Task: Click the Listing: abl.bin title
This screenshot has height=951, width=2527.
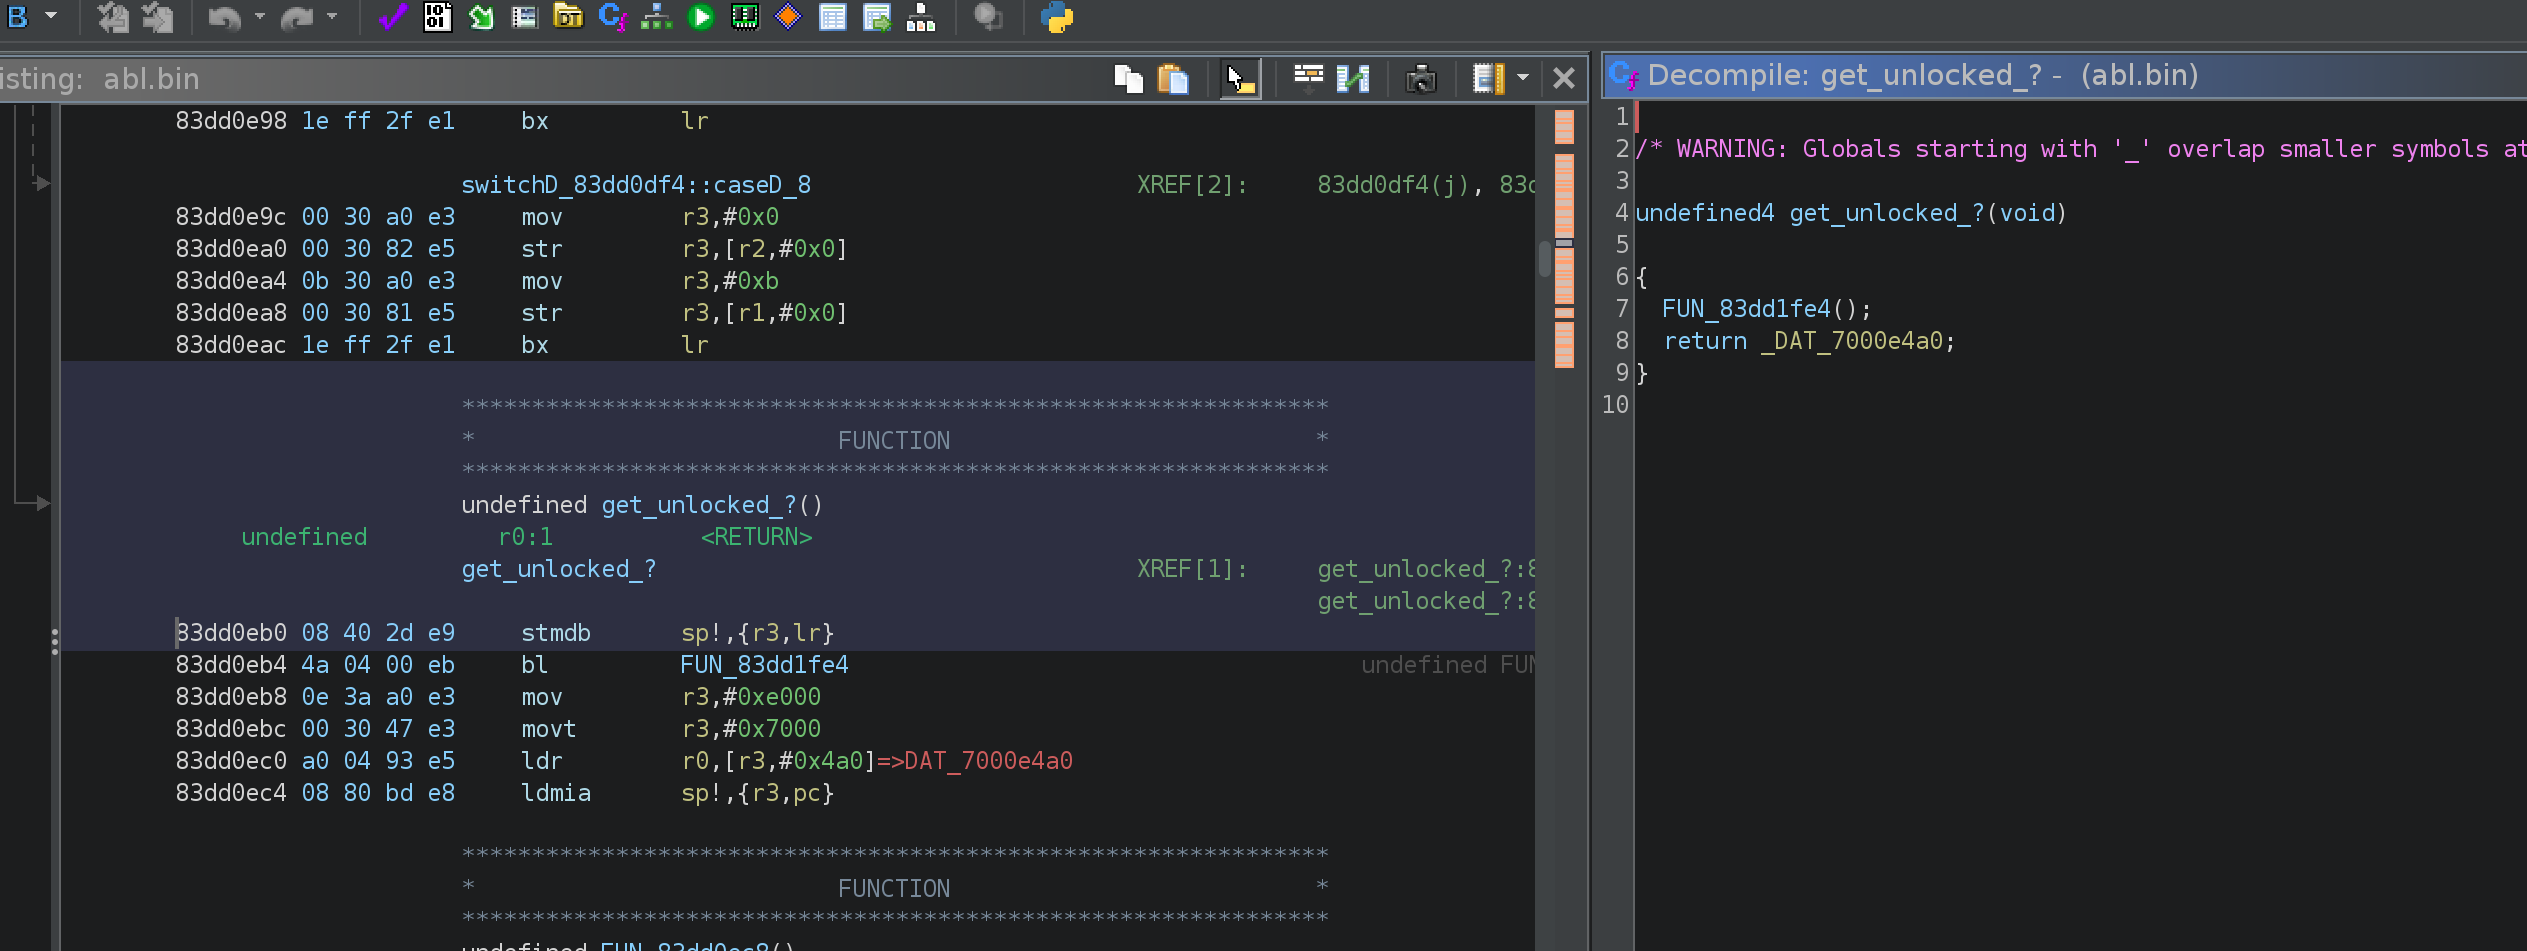Action: click(x=100, y=78)
